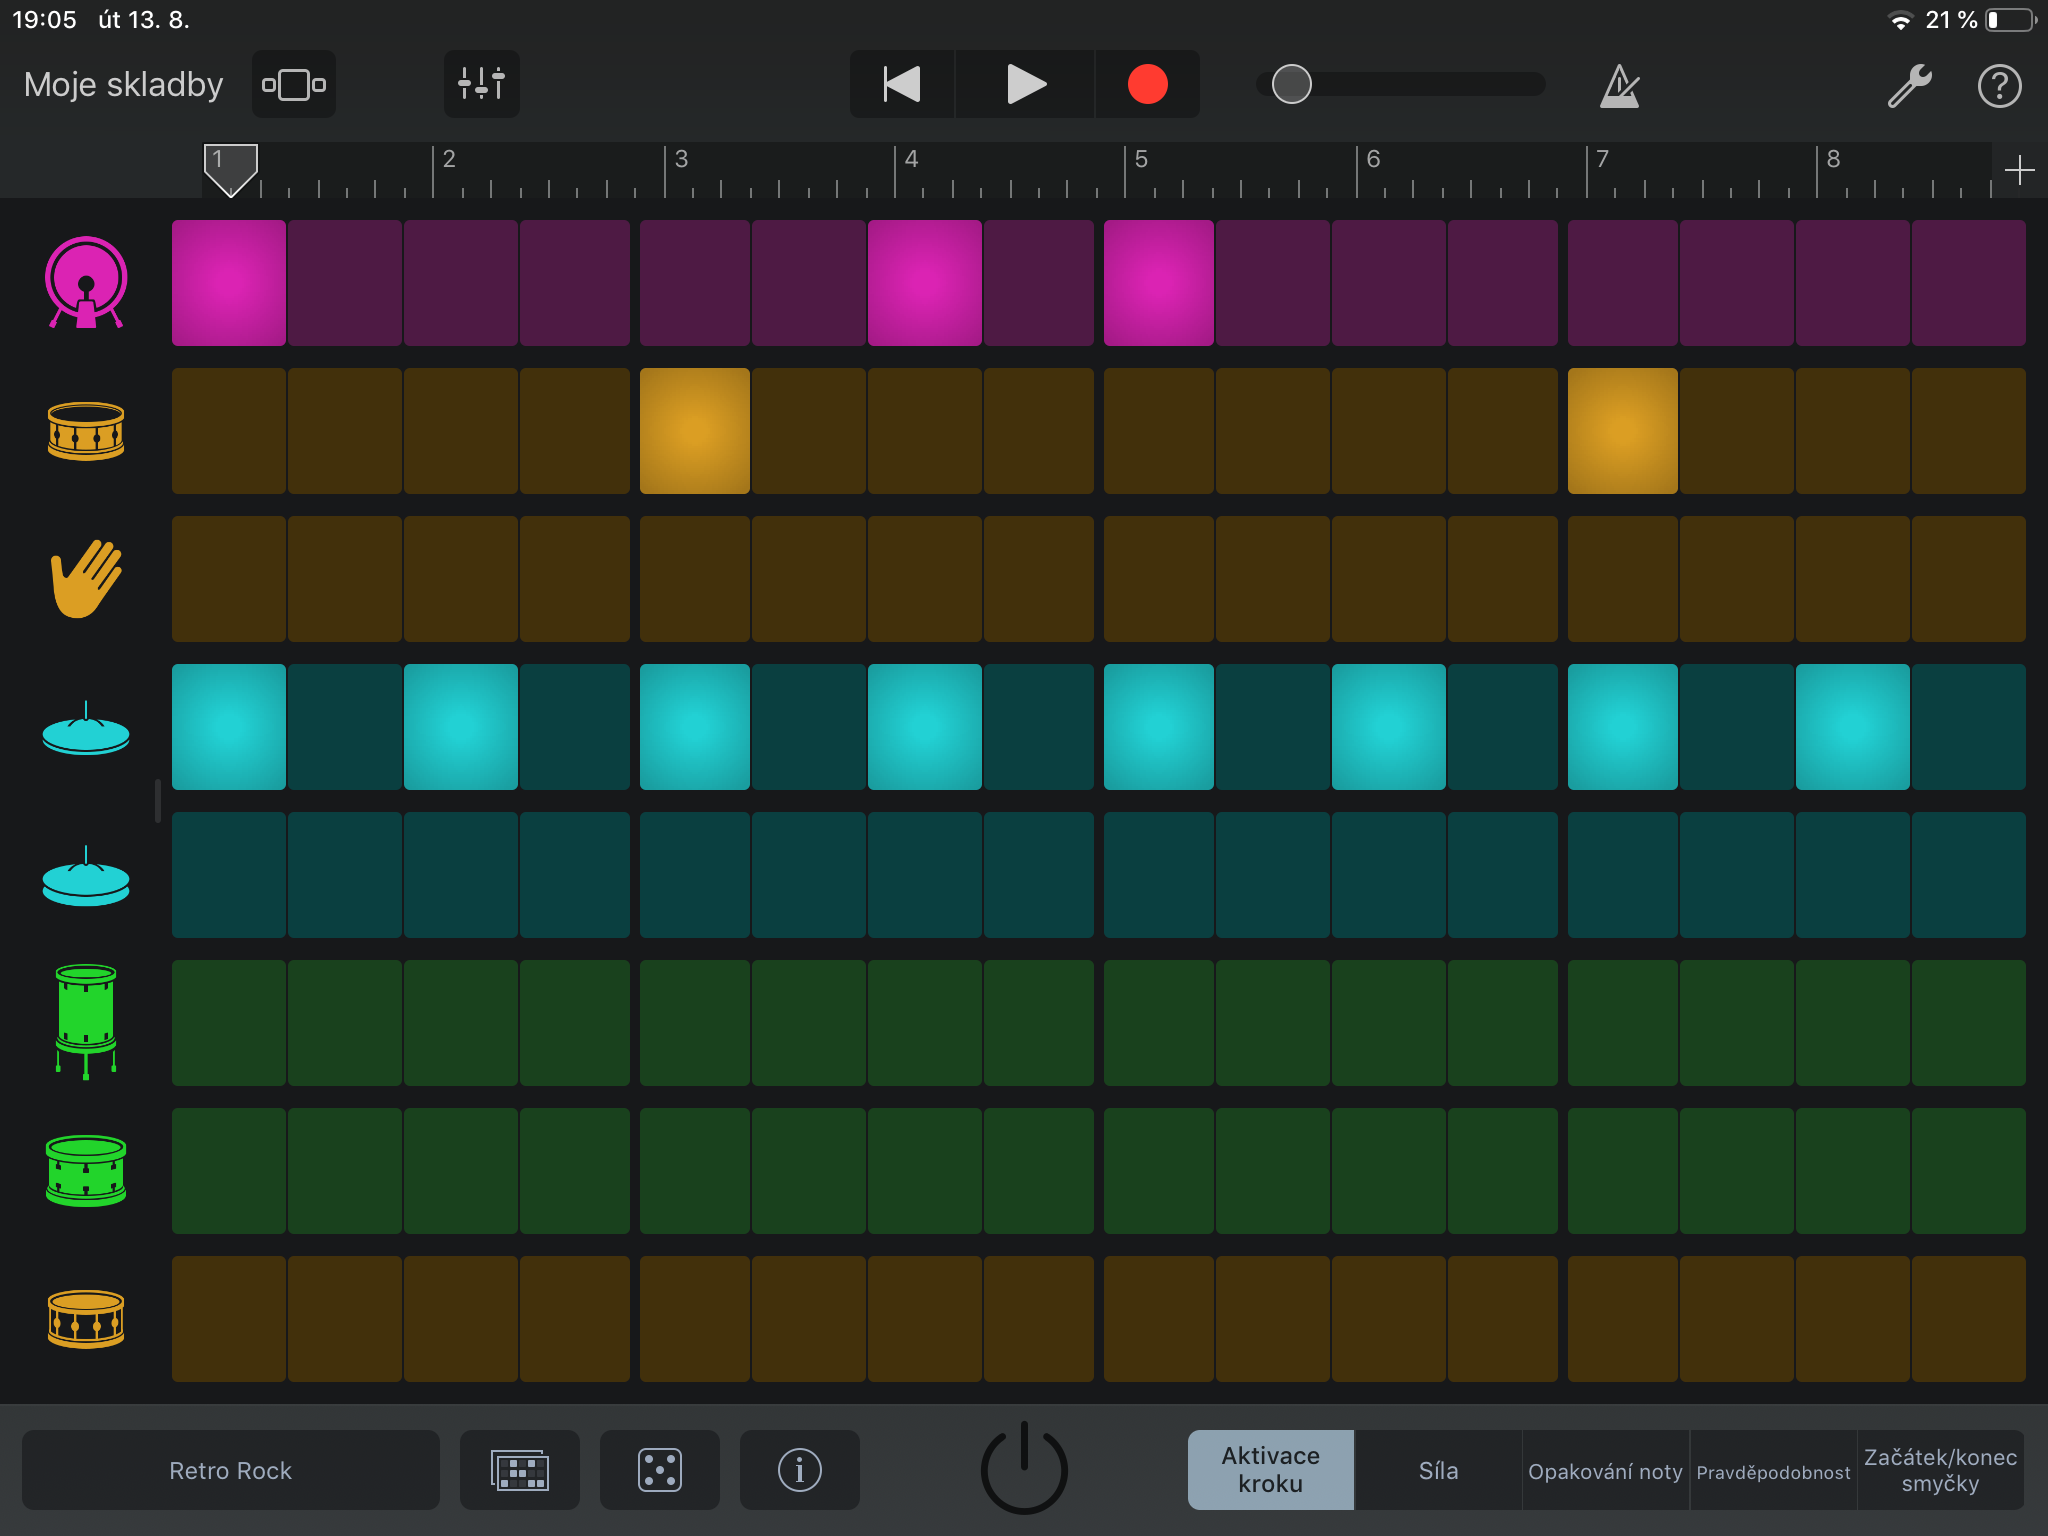Image resolution: width=2048 pixels, height=1536 pixels.
Task: Switch to the Síla mode tab
Action: point(1438,1470)
